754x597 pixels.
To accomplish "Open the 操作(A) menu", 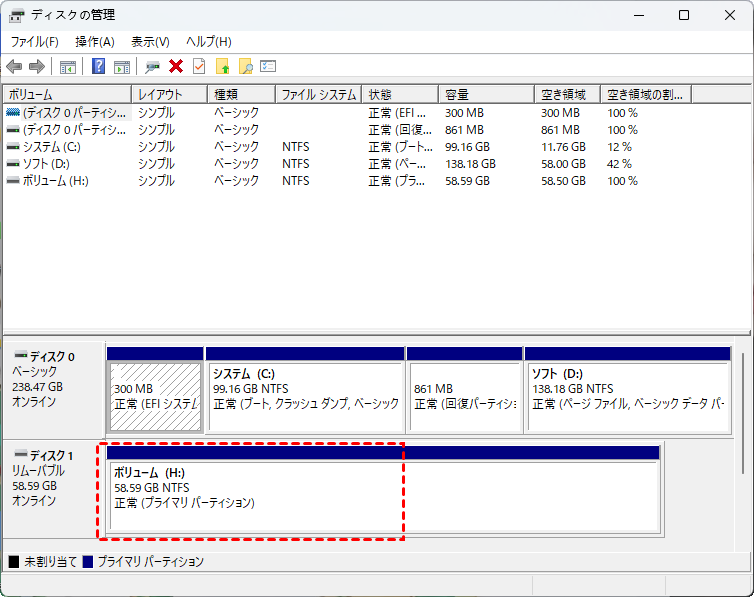I will 95,42.
